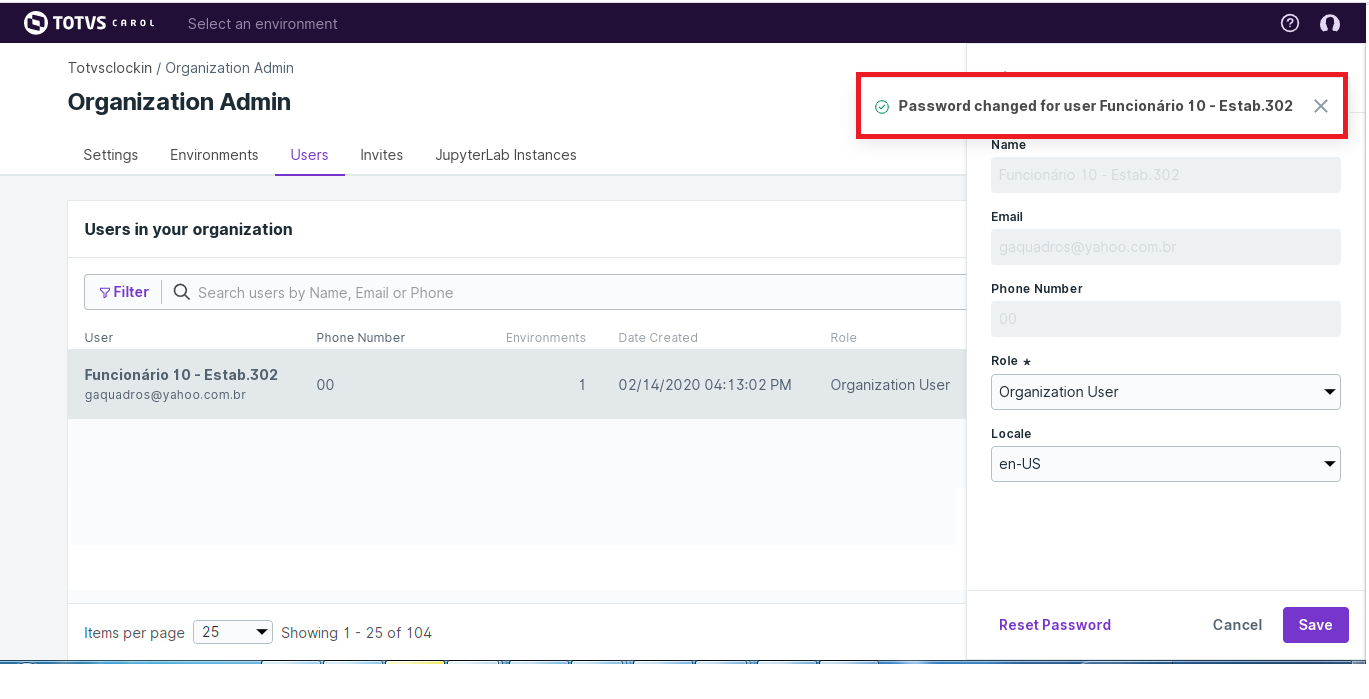Viewport: 1369px width, 699px height.
Task: Select the JupyterLab Instances tab
Action: tap(506, 155)
